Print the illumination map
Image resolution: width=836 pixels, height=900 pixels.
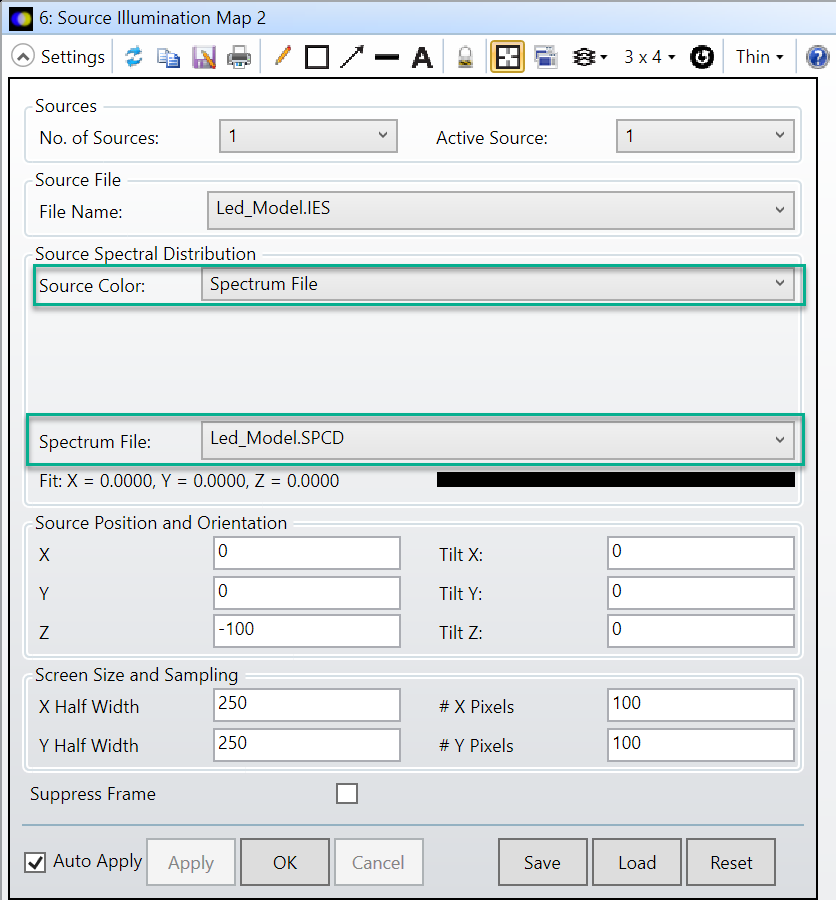coord(238,57)
